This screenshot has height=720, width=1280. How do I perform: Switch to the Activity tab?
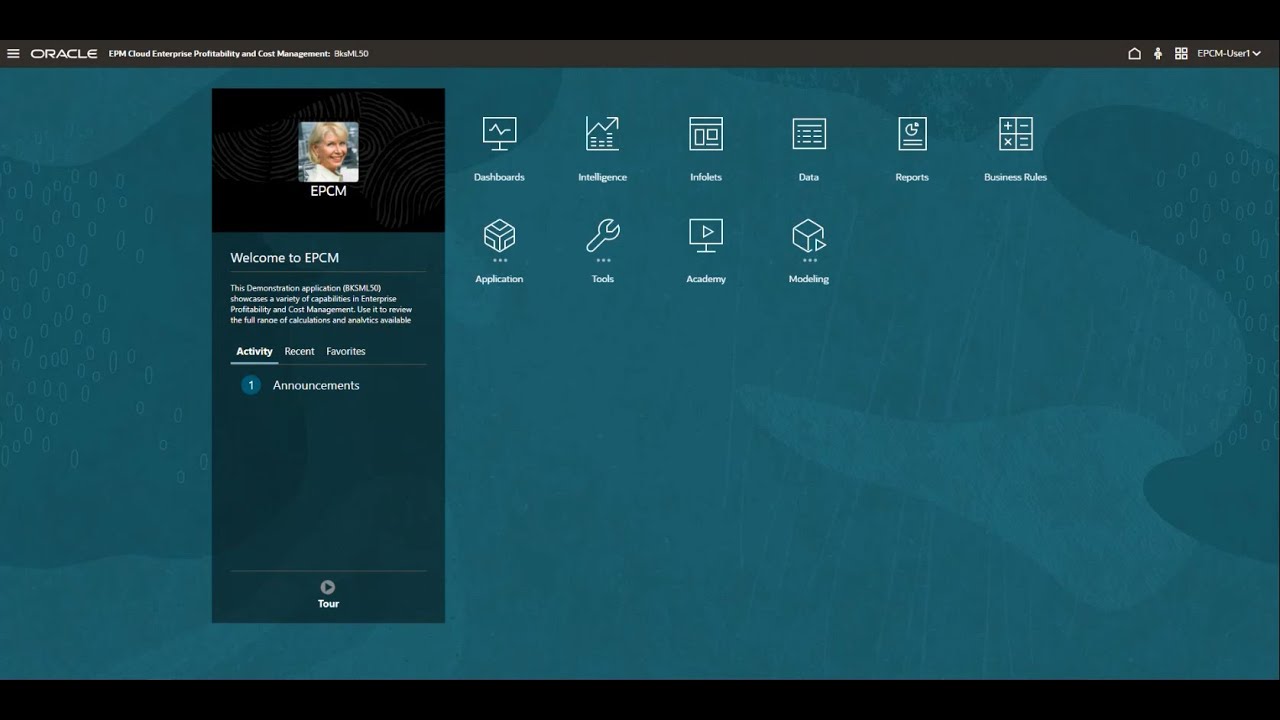coord(254,352)
